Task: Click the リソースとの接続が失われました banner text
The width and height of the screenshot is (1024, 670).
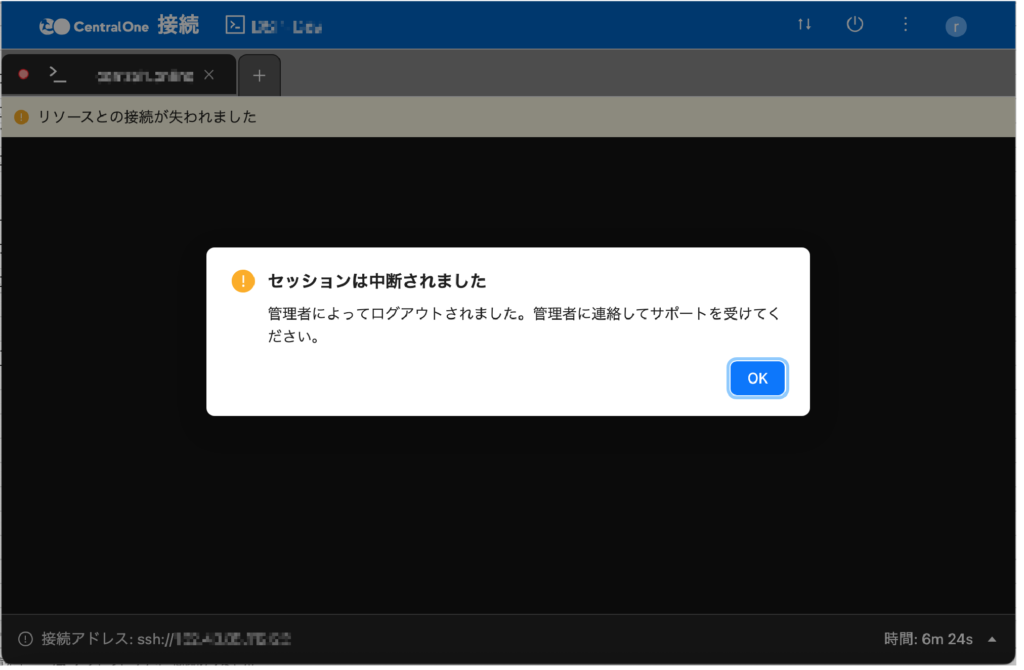Action: (147, 117)
